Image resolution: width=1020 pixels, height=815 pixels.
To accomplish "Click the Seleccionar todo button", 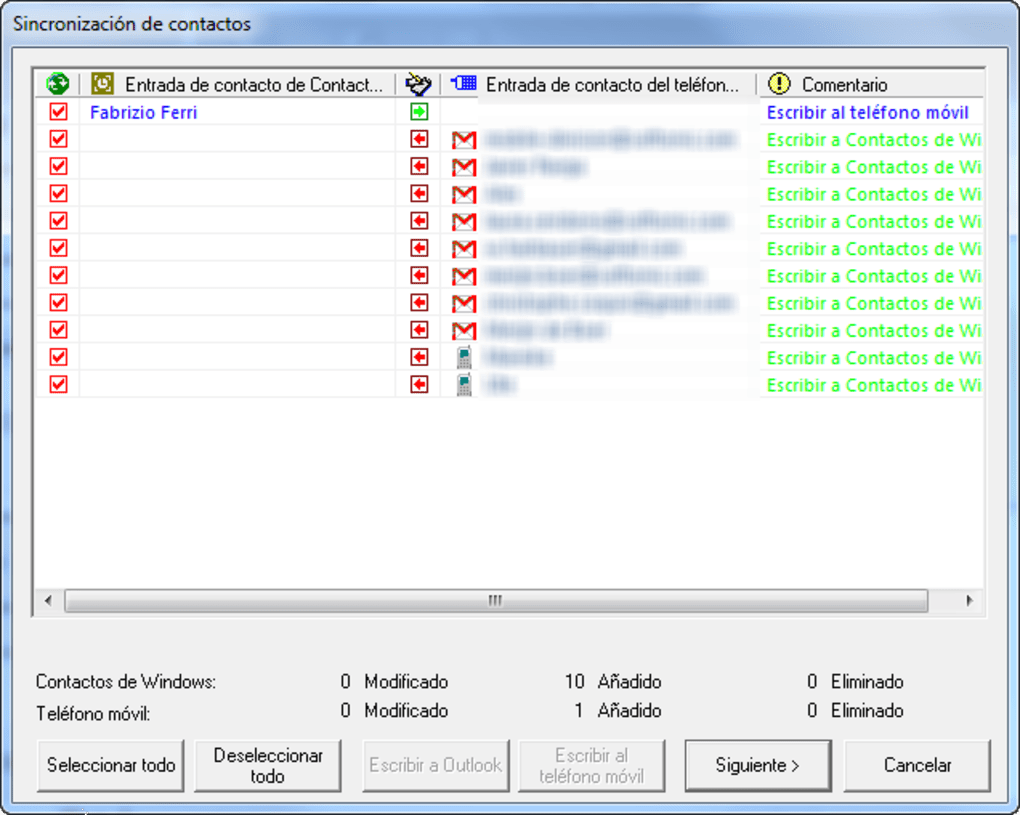I will [110, 765].
